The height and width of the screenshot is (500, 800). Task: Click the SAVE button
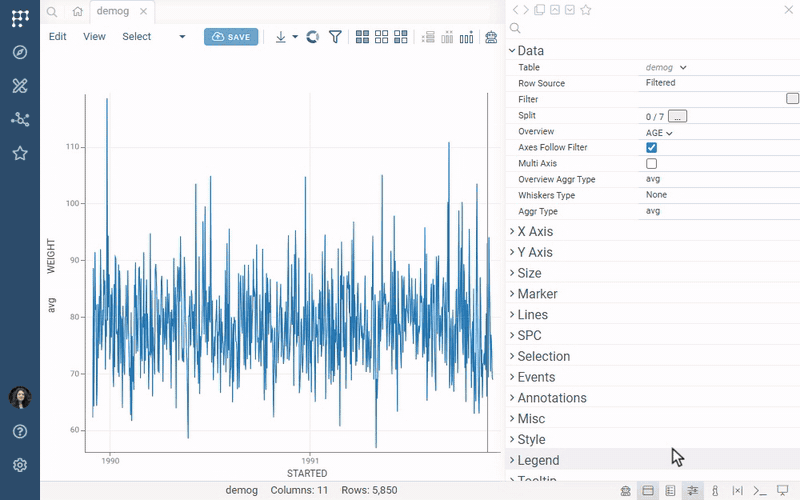click(x=231, y=37)
